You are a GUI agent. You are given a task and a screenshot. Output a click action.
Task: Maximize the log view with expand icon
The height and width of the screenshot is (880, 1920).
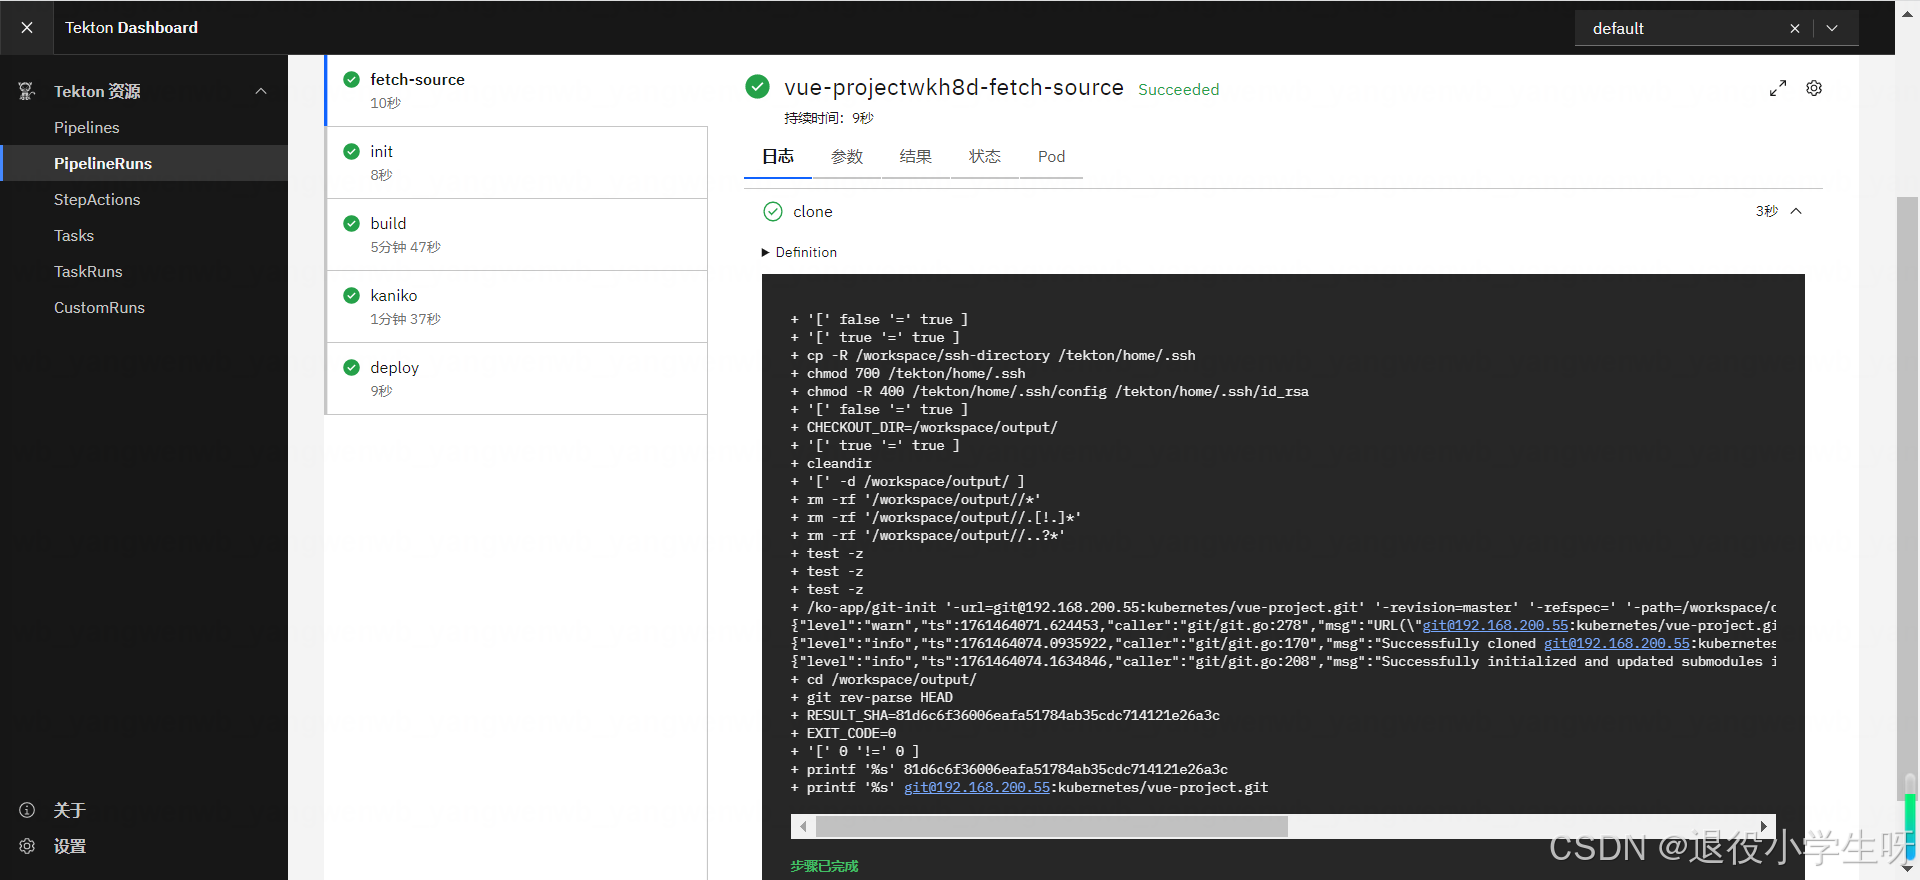click(1778, 88)
